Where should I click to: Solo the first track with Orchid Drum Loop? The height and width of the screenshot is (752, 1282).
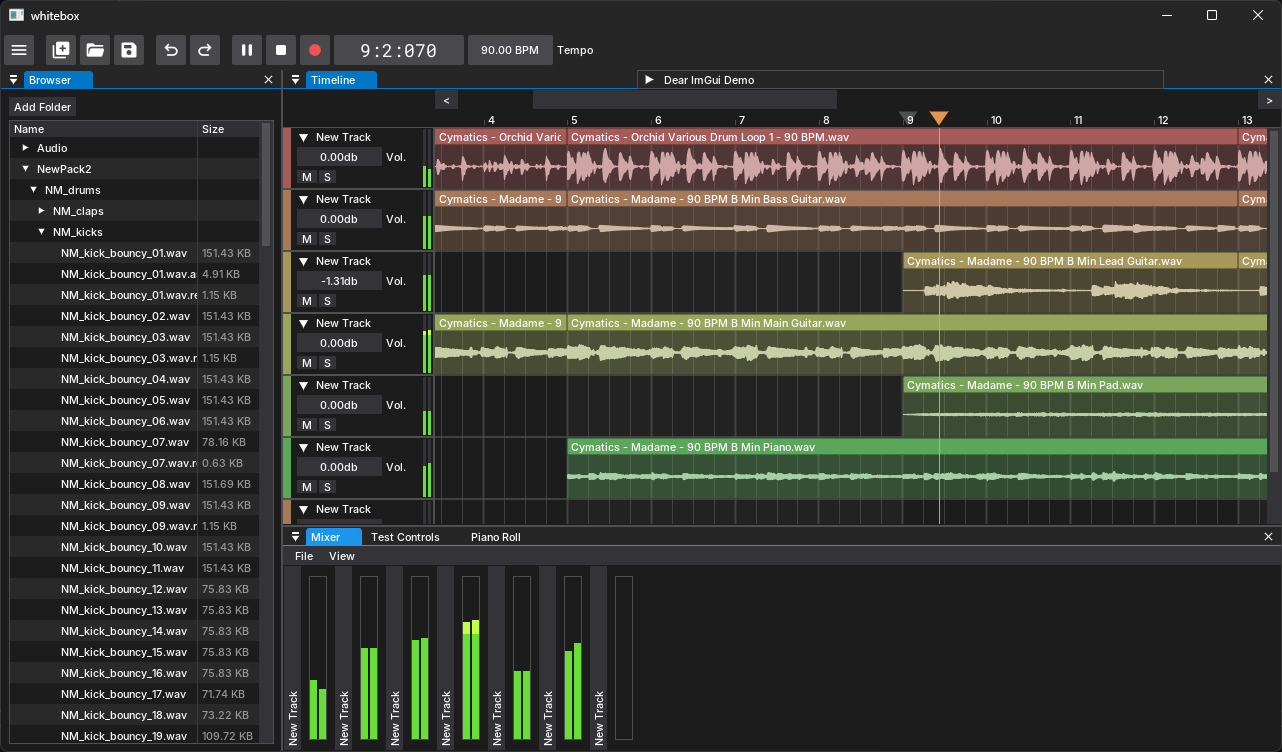pyautogui.click(x=327, y=177)
